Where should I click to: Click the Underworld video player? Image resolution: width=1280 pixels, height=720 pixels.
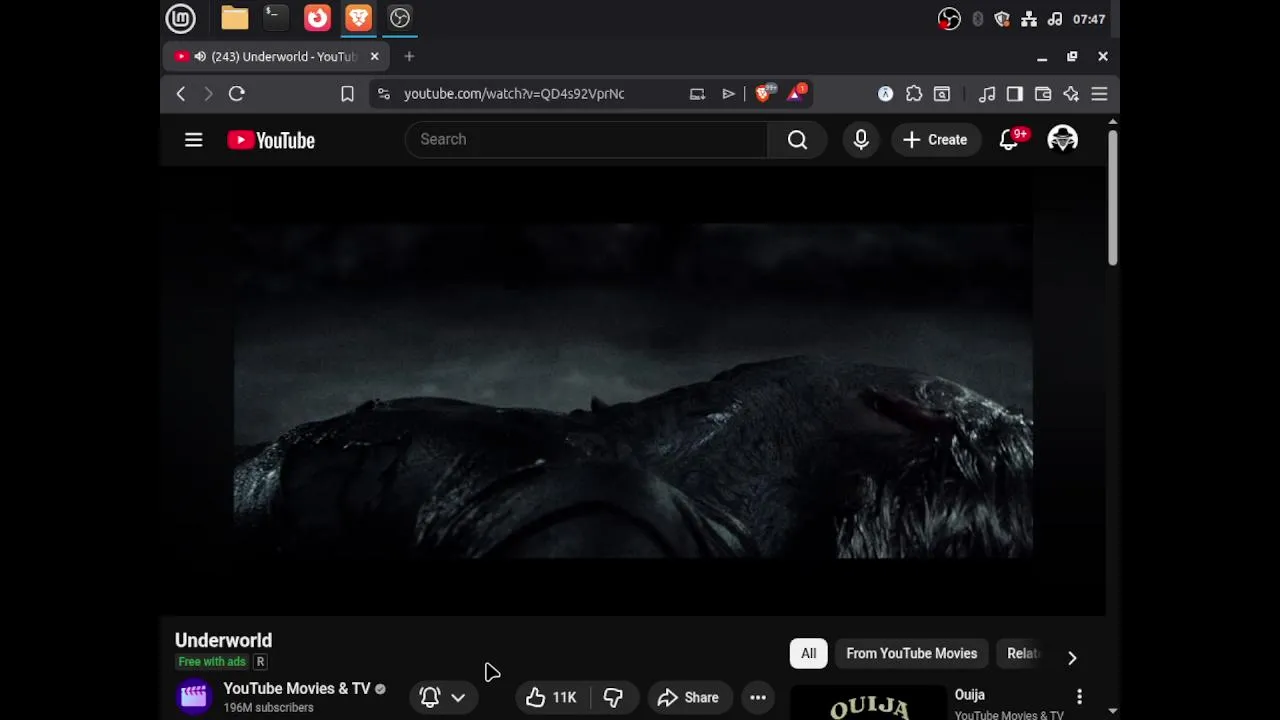[x=632, y=390]
